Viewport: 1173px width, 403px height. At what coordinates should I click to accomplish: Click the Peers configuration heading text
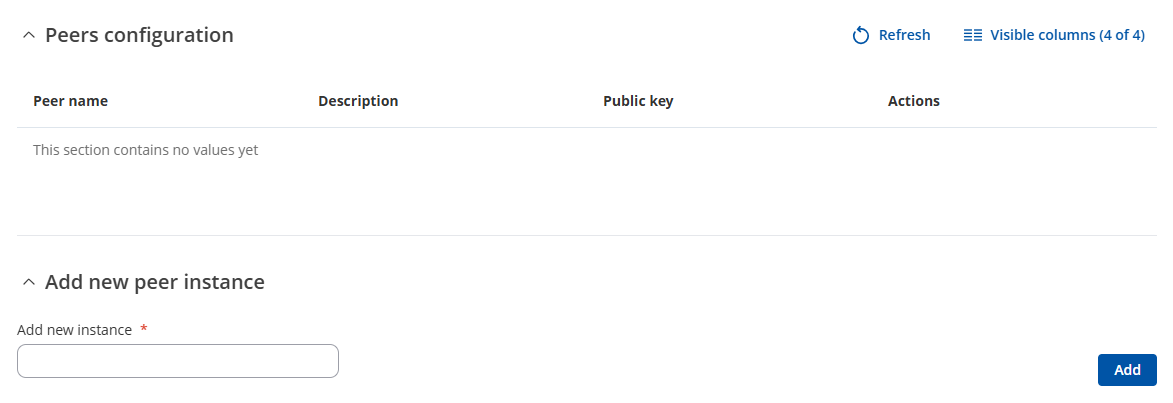tap(139, 35)
